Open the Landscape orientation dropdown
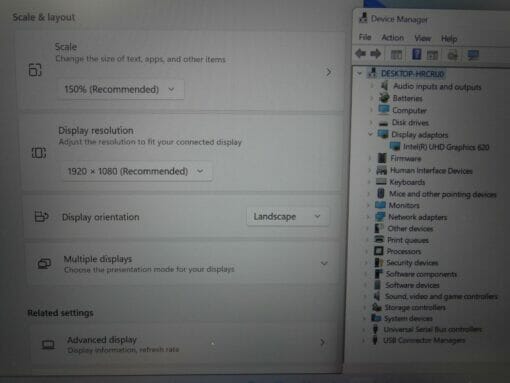The width and height of the screenshot is (510, 383). tap(287, 216)
